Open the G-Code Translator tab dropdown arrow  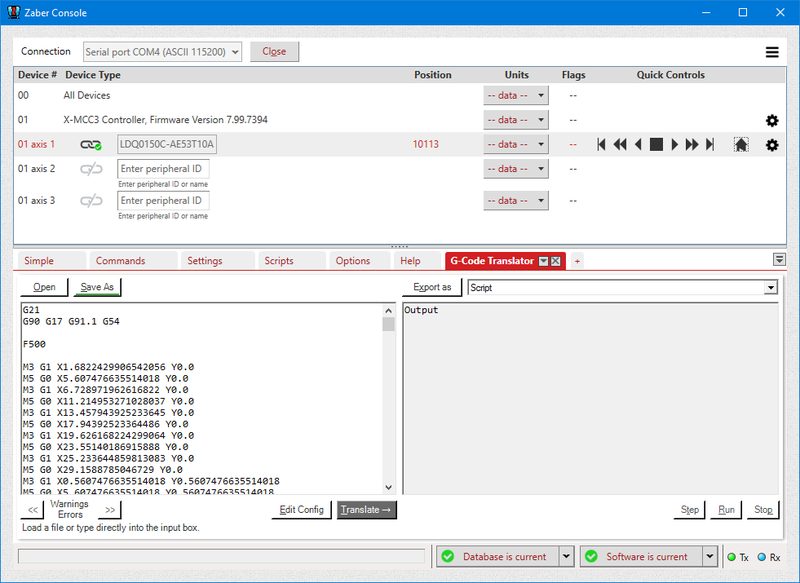point(544,261)
